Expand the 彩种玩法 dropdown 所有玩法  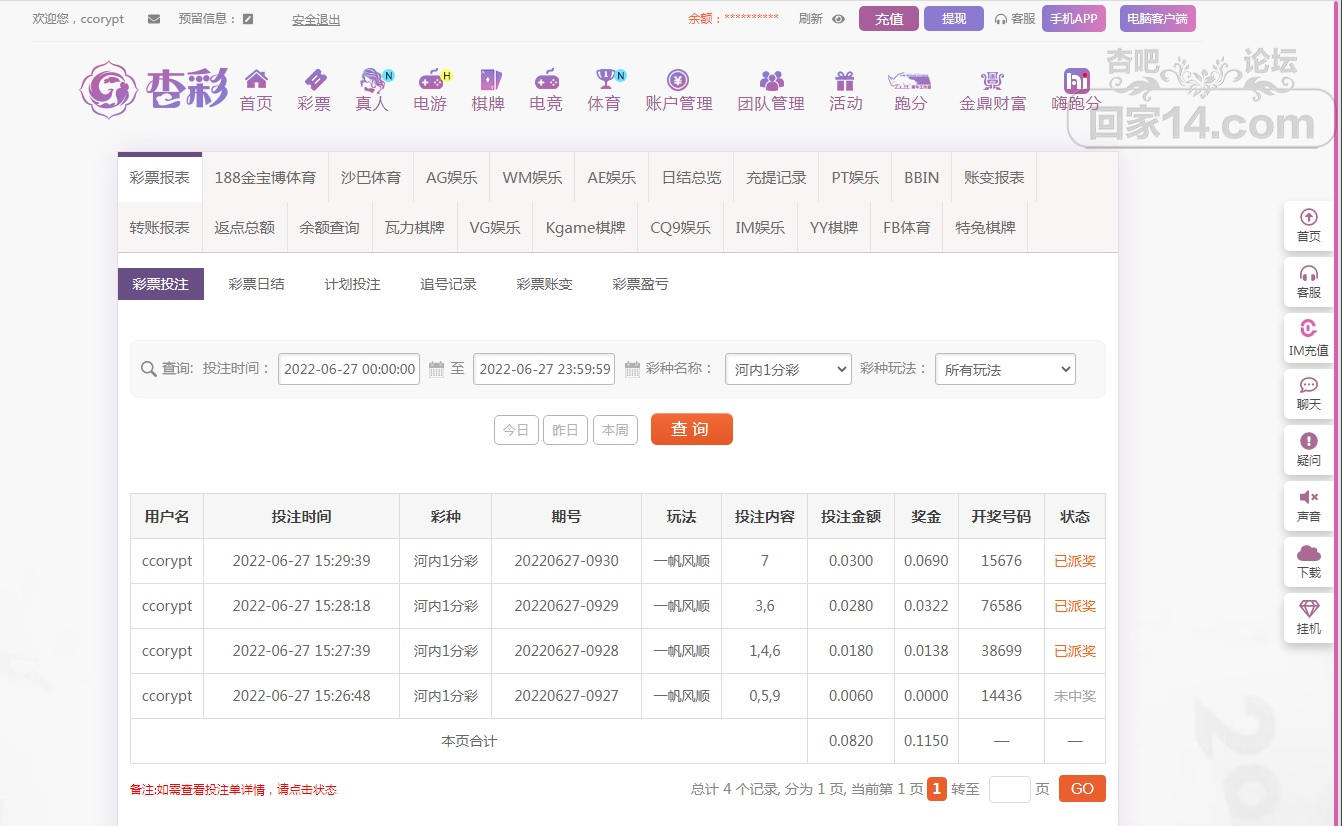point(1004,369)
